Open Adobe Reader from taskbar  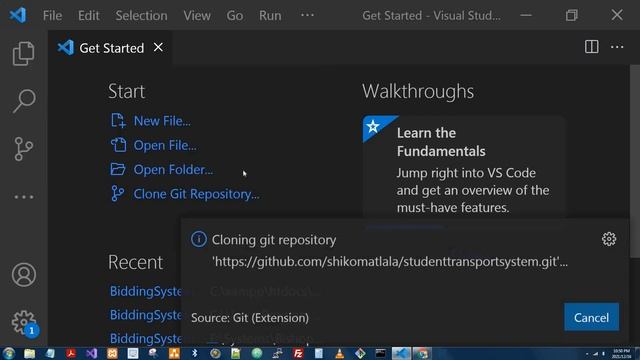coord(71,353)
